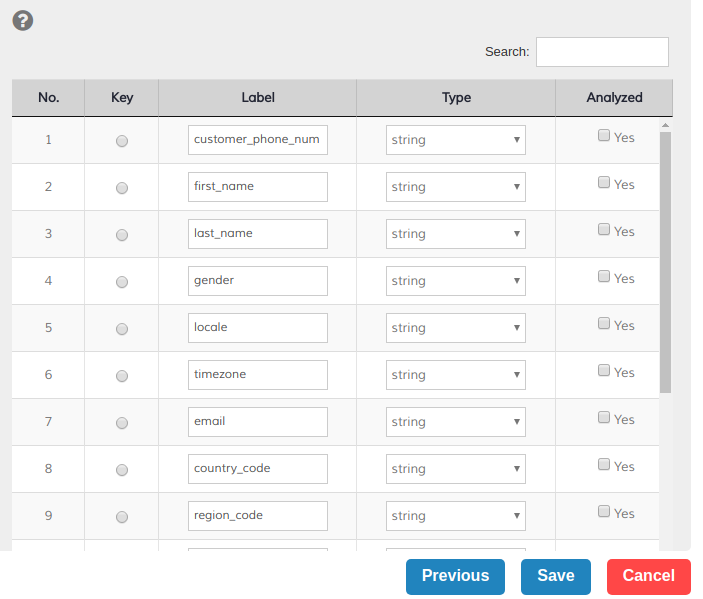Cancel the field configuration
The image size is (703, 599).
648,576
